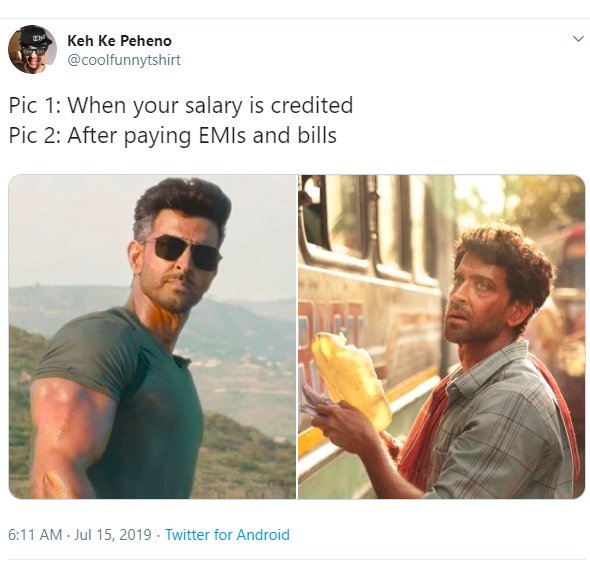
Task: Open the left photo with sunglasses man
Action: [x=152, y=336]
